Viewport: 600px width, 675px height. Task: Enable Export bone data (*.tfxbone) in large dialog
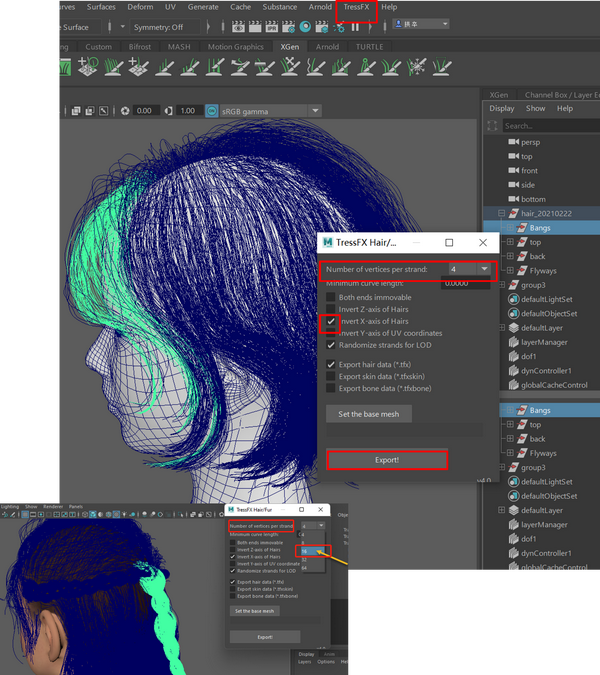click(x=331, y=388)
